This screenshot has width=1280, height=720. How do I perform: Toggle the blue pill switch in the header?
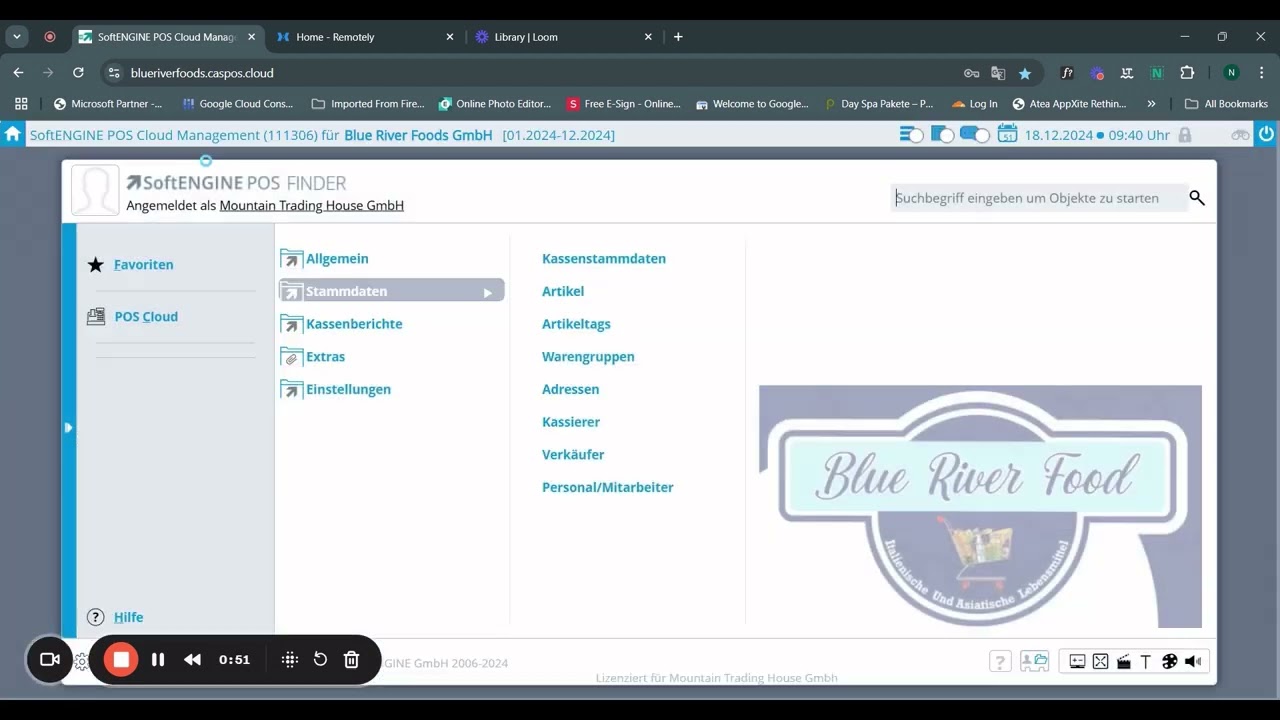click(974, 134)
